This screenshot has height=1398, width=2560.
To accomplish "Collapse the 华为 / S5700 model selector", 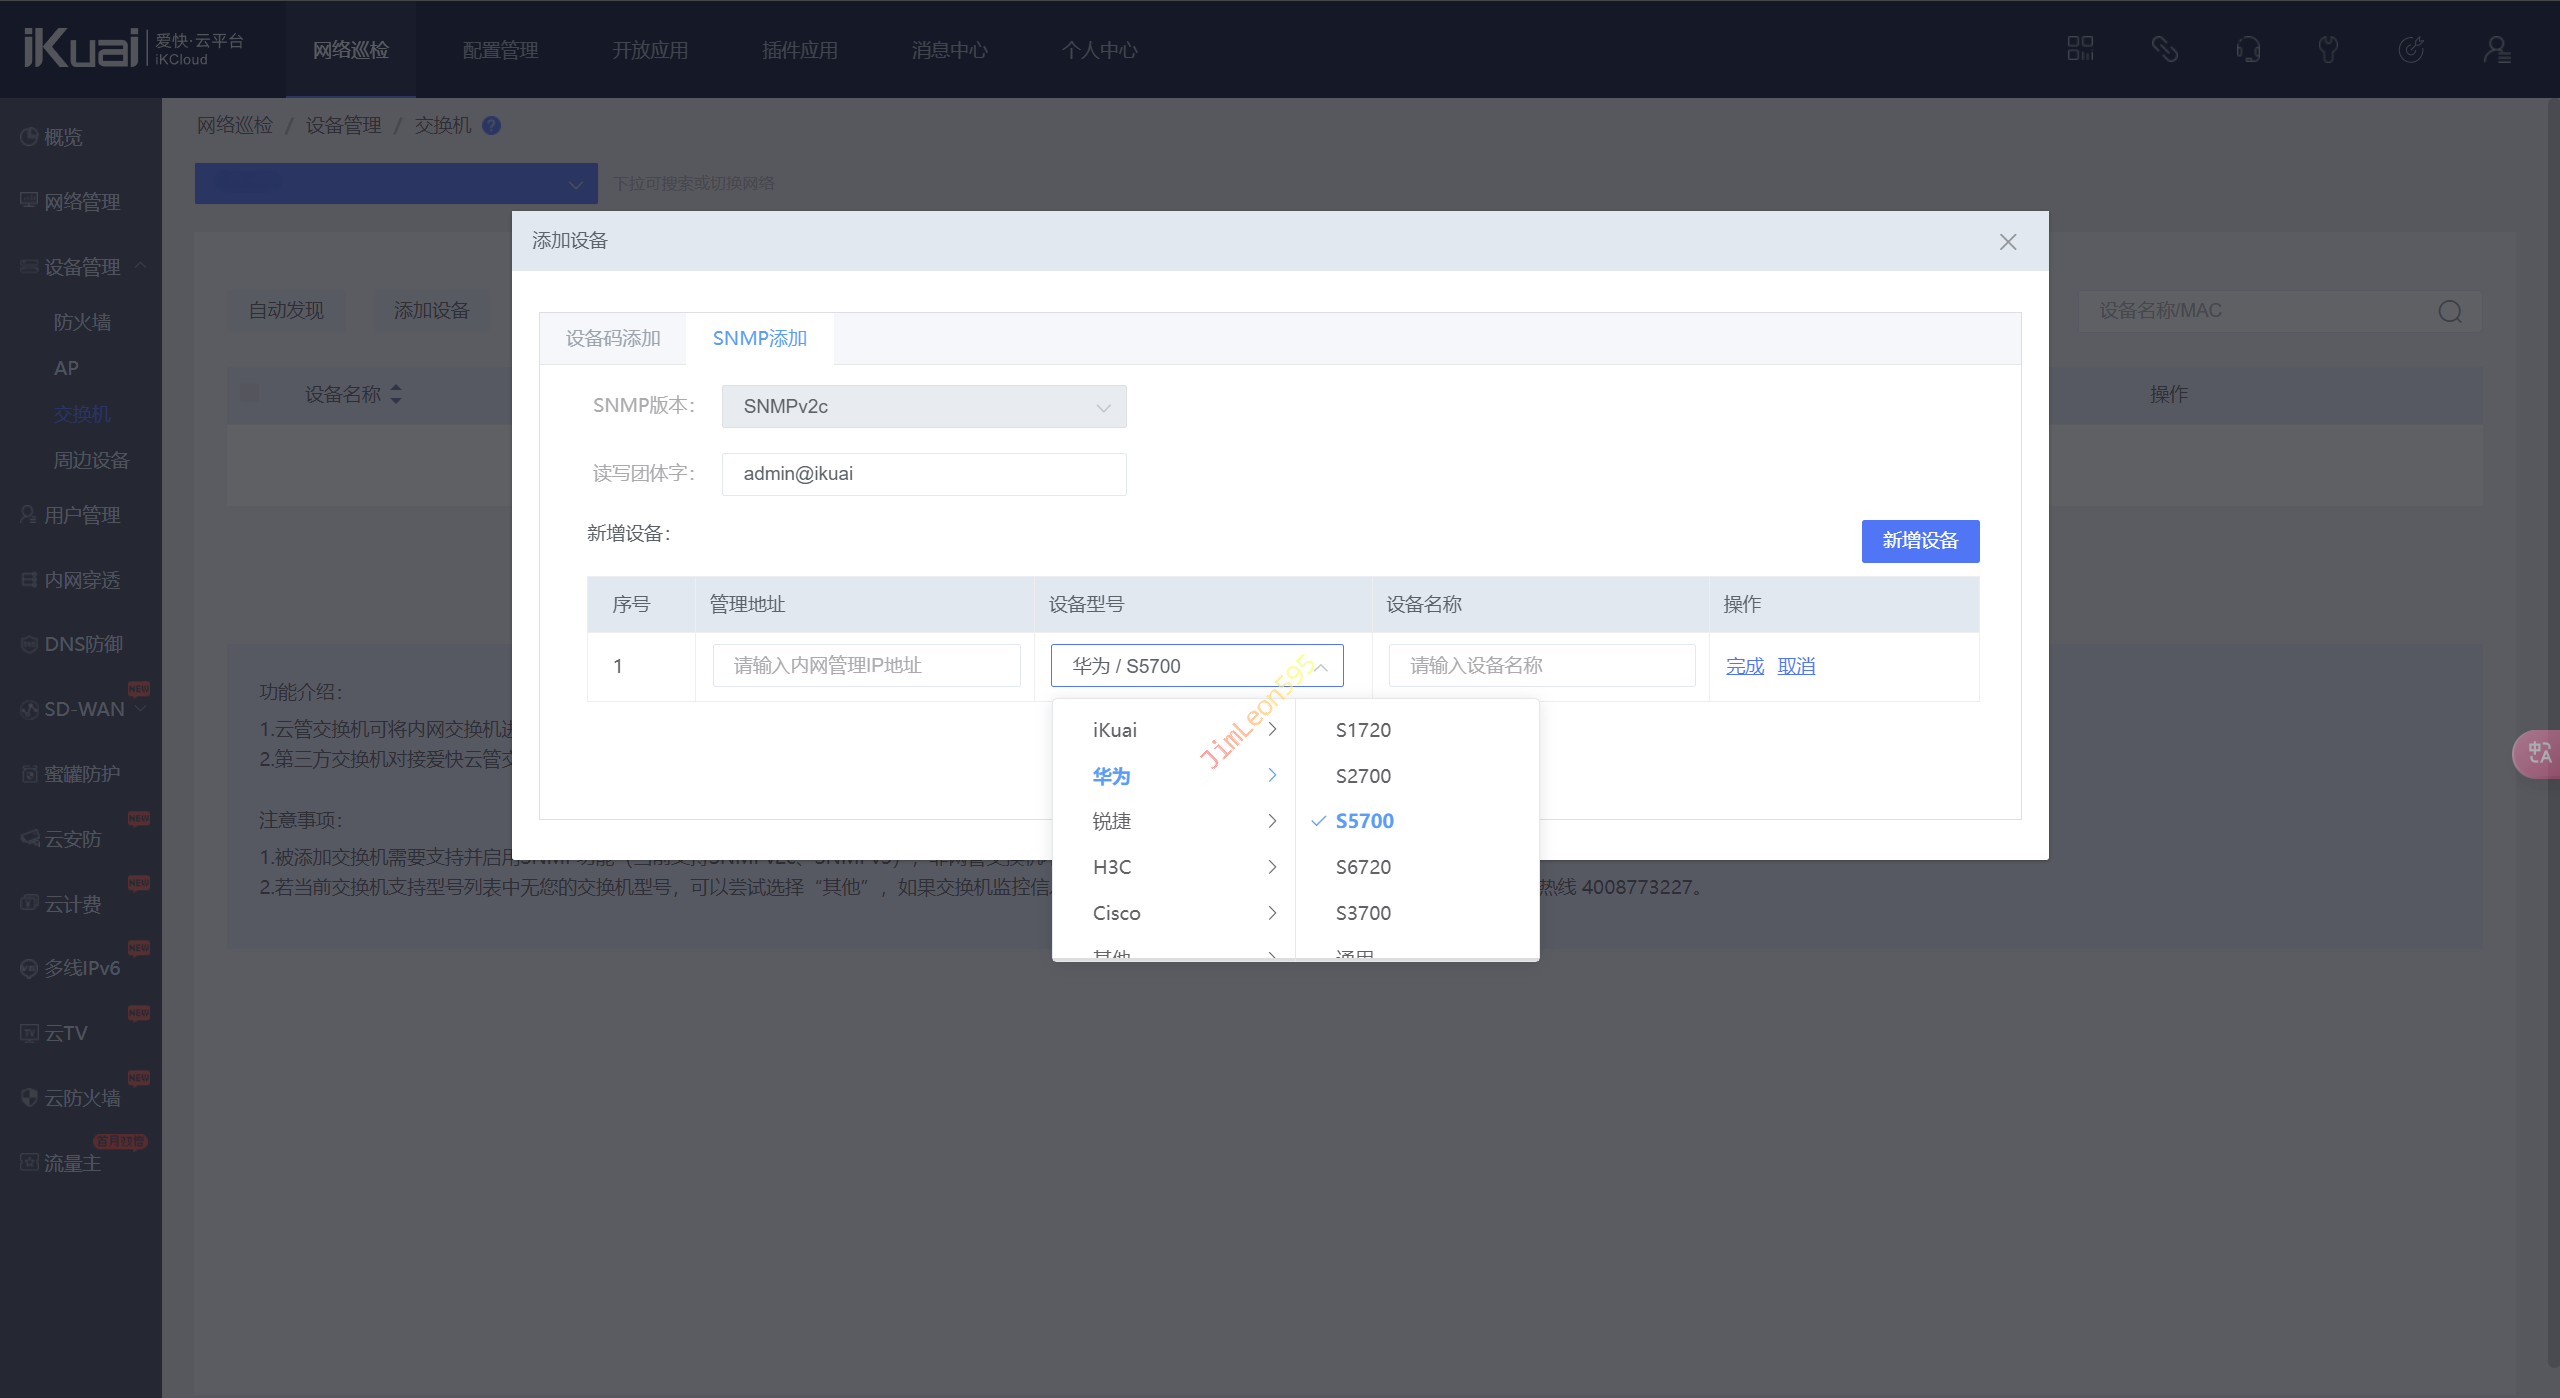I will (1196, 666).
